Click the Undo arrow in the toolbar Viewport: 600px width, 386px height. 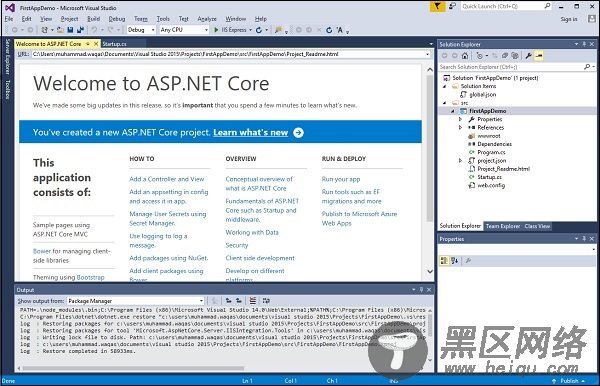(x=94, y=30)
